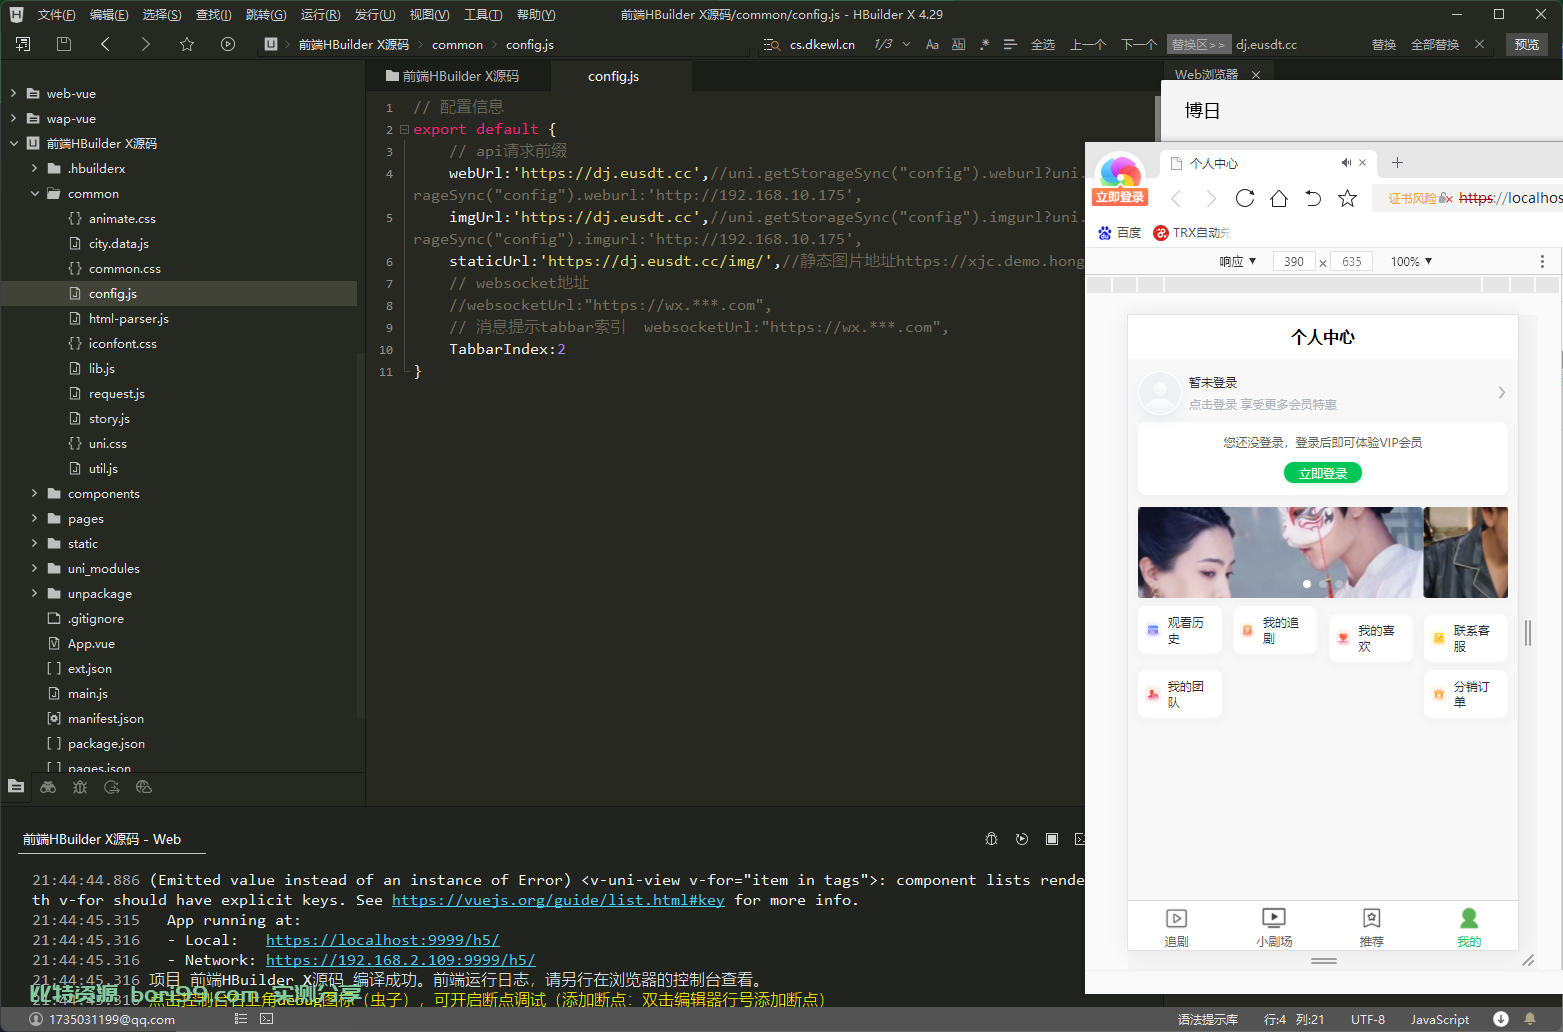Click the UTF-8 encoding in status bar

pyautogui.click(x=1368, y=1020)
